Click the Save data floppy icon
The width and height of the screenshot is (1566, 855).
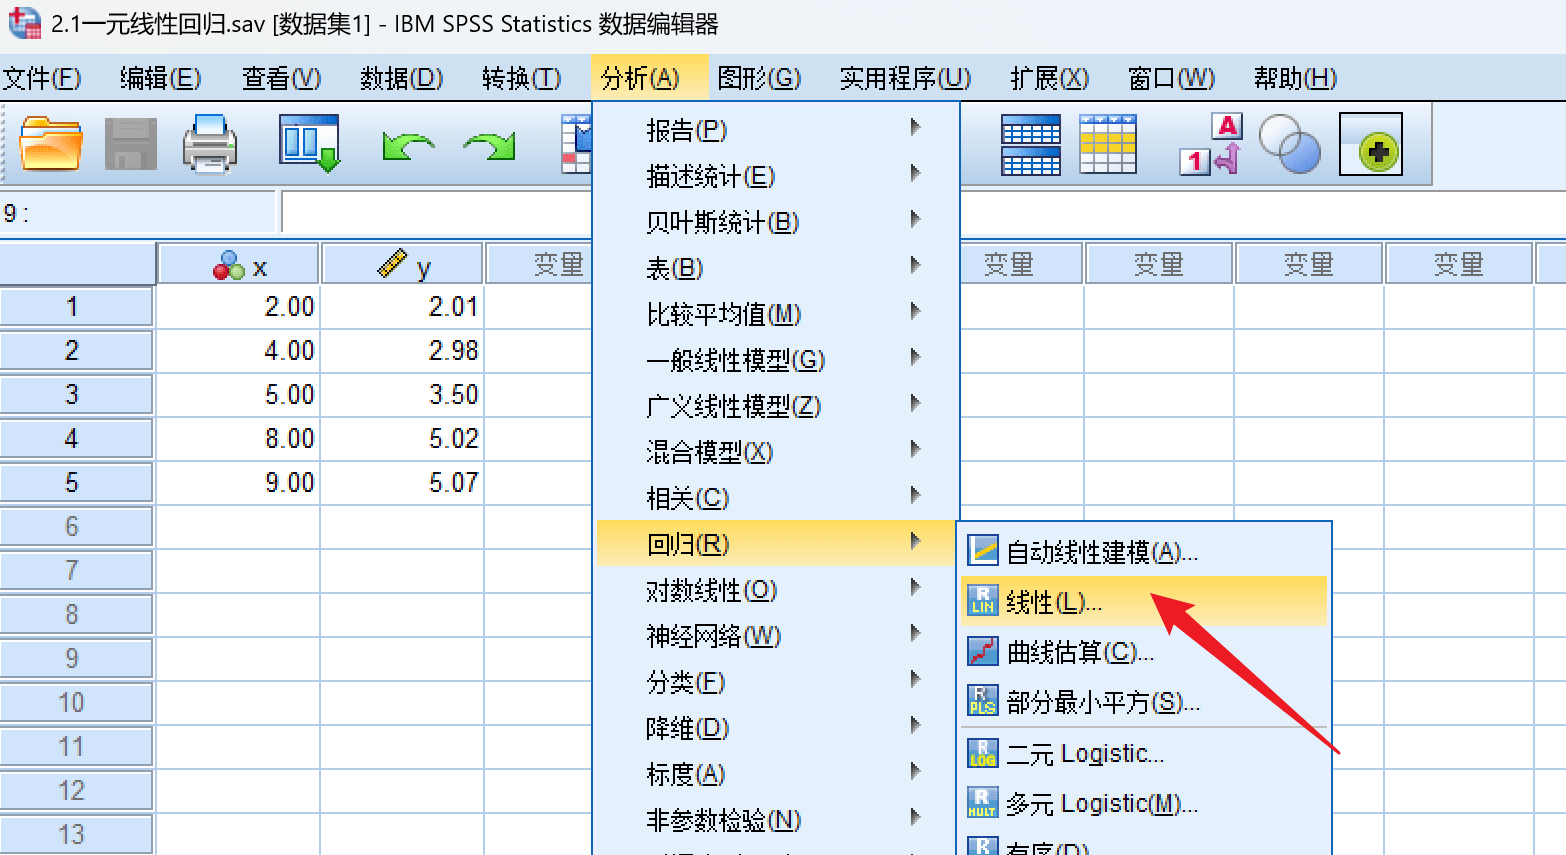tap(130, 144)
